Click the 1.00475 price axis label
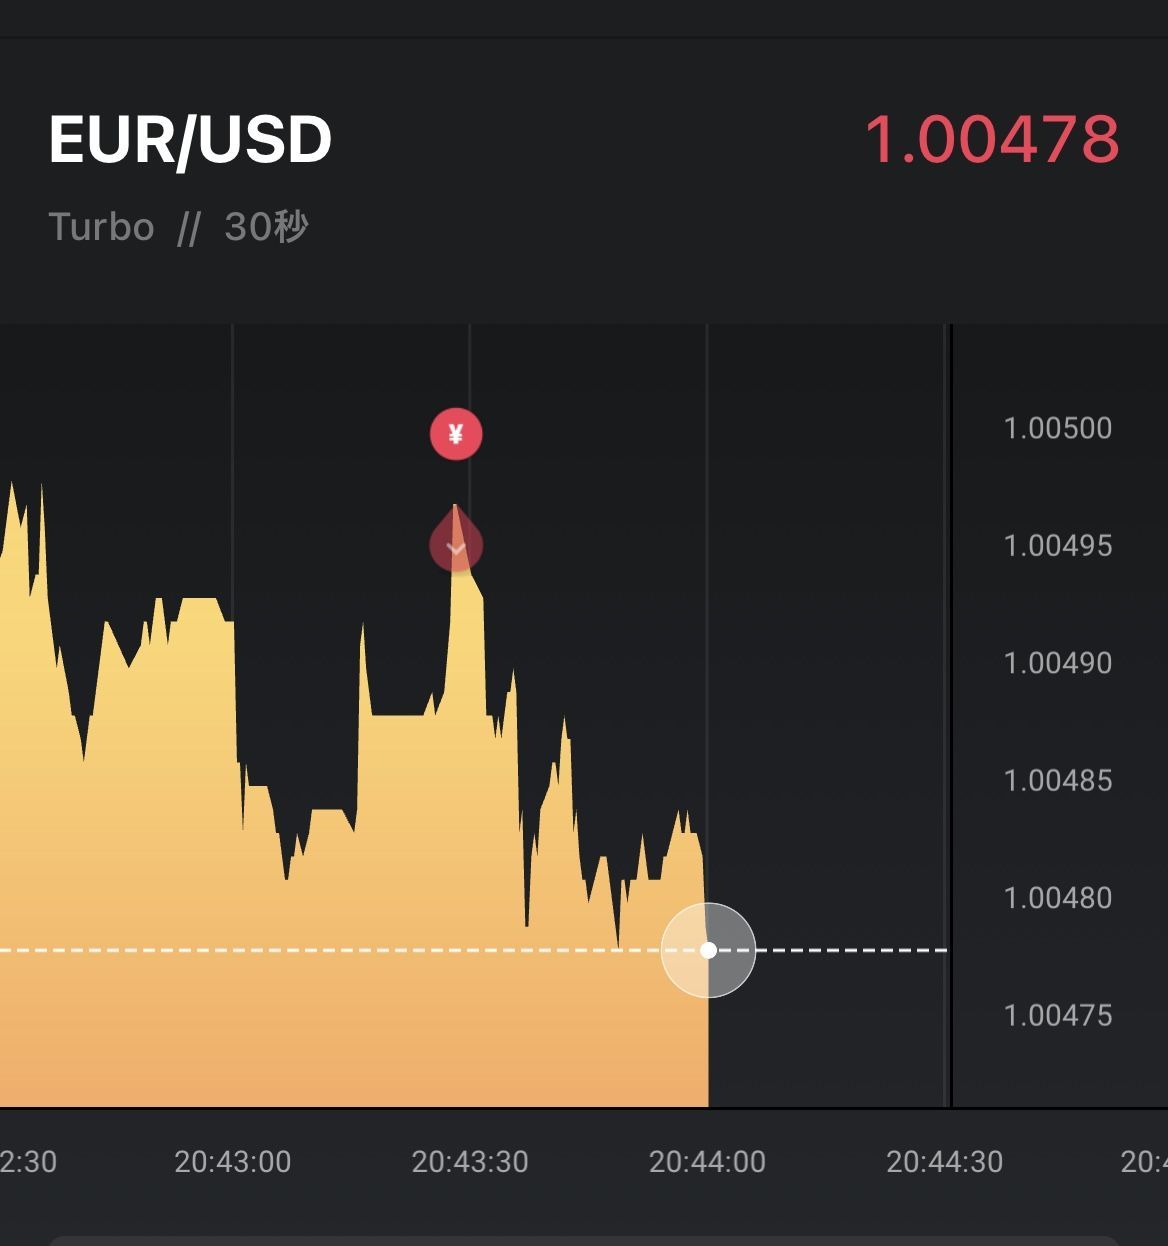The image size is (1168, 1246). click(1057, 1015)
